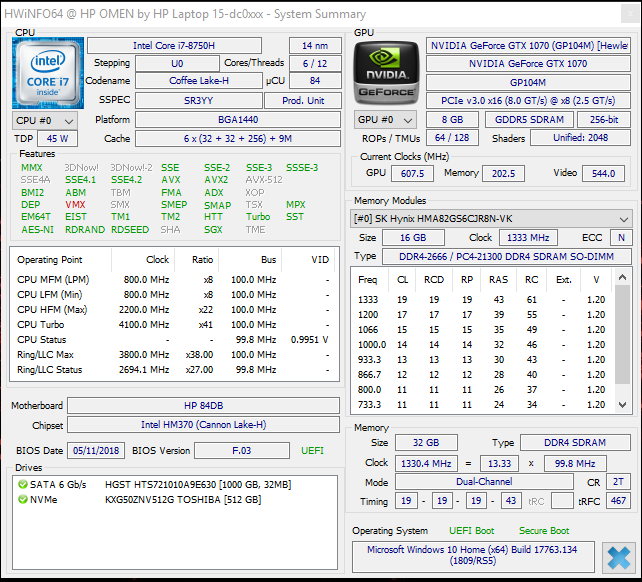642x582 pixels.
Task: Click the Microsoft Windows 10 Home OS field
Action: tap(473, 555)
